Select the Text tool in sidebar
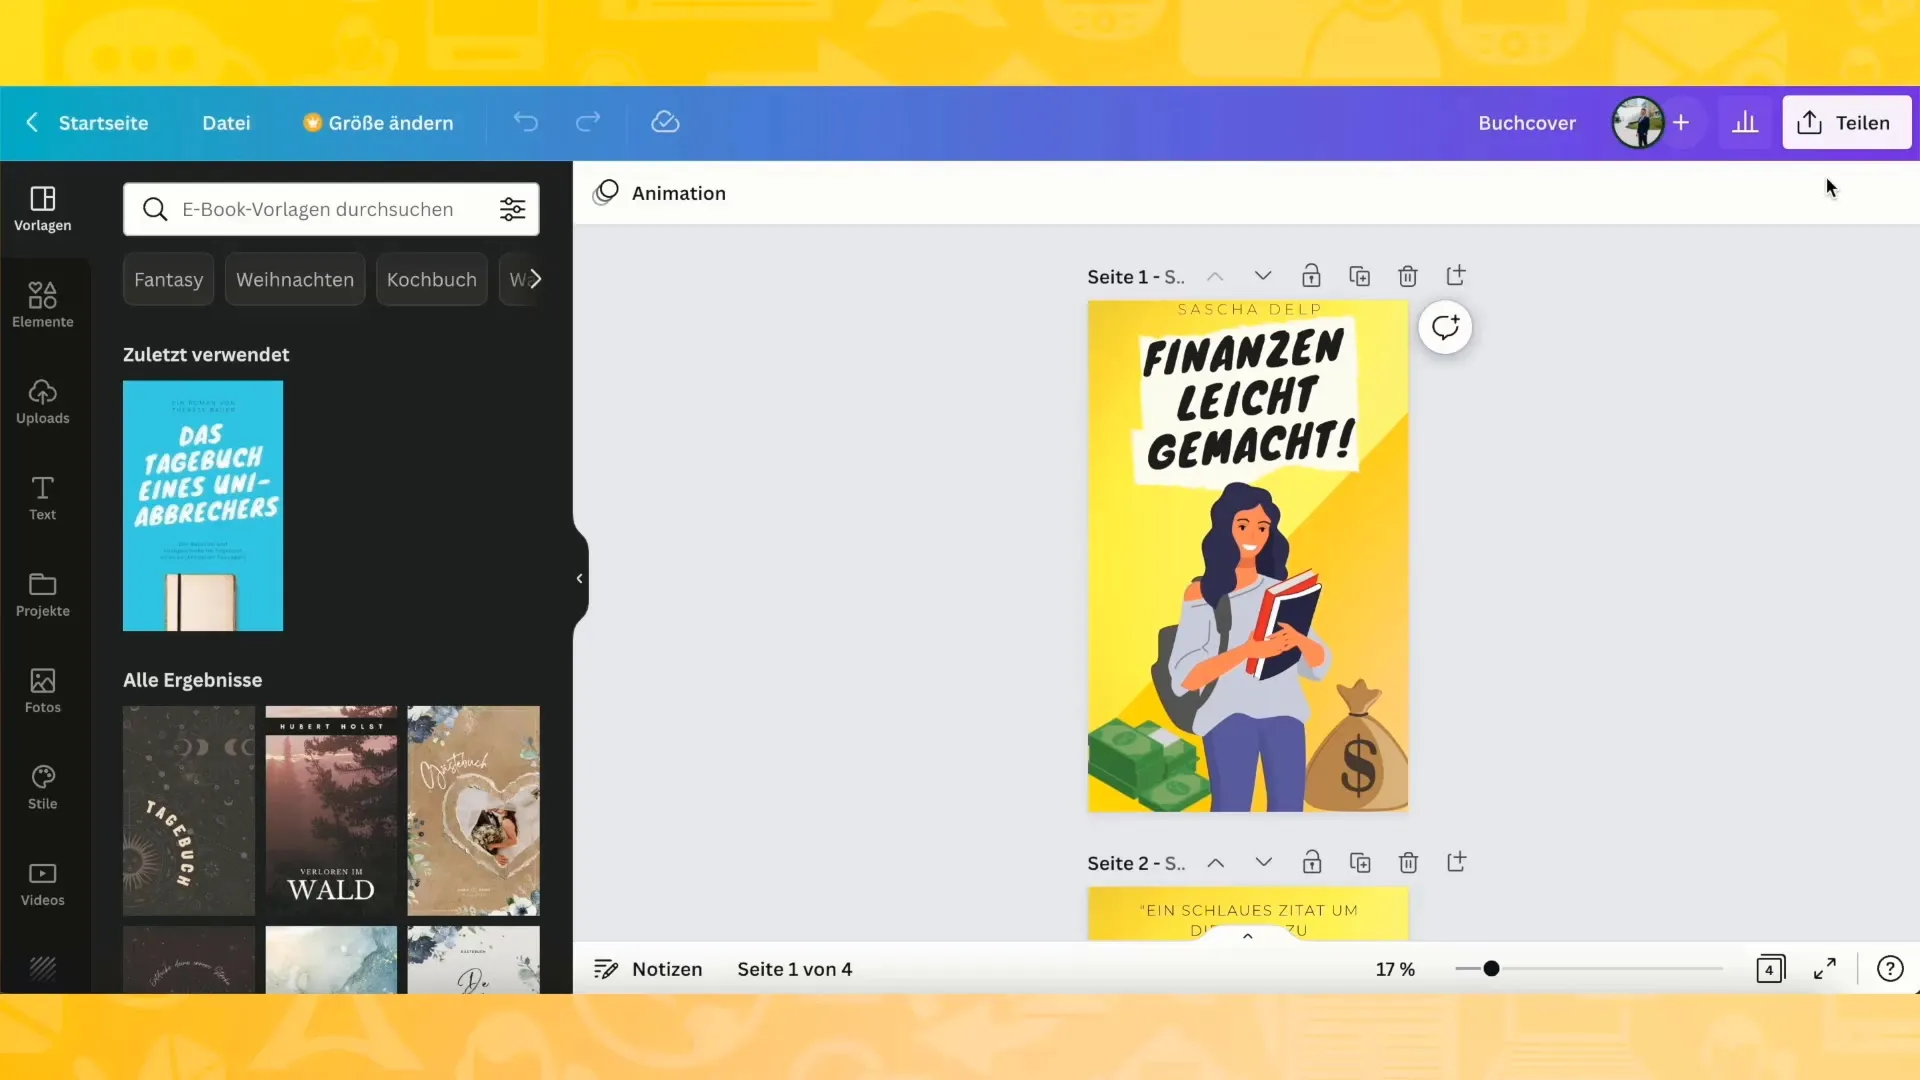Viewport: 1920px width, 1080px height. pyautogui.click(x=42, y=498)
